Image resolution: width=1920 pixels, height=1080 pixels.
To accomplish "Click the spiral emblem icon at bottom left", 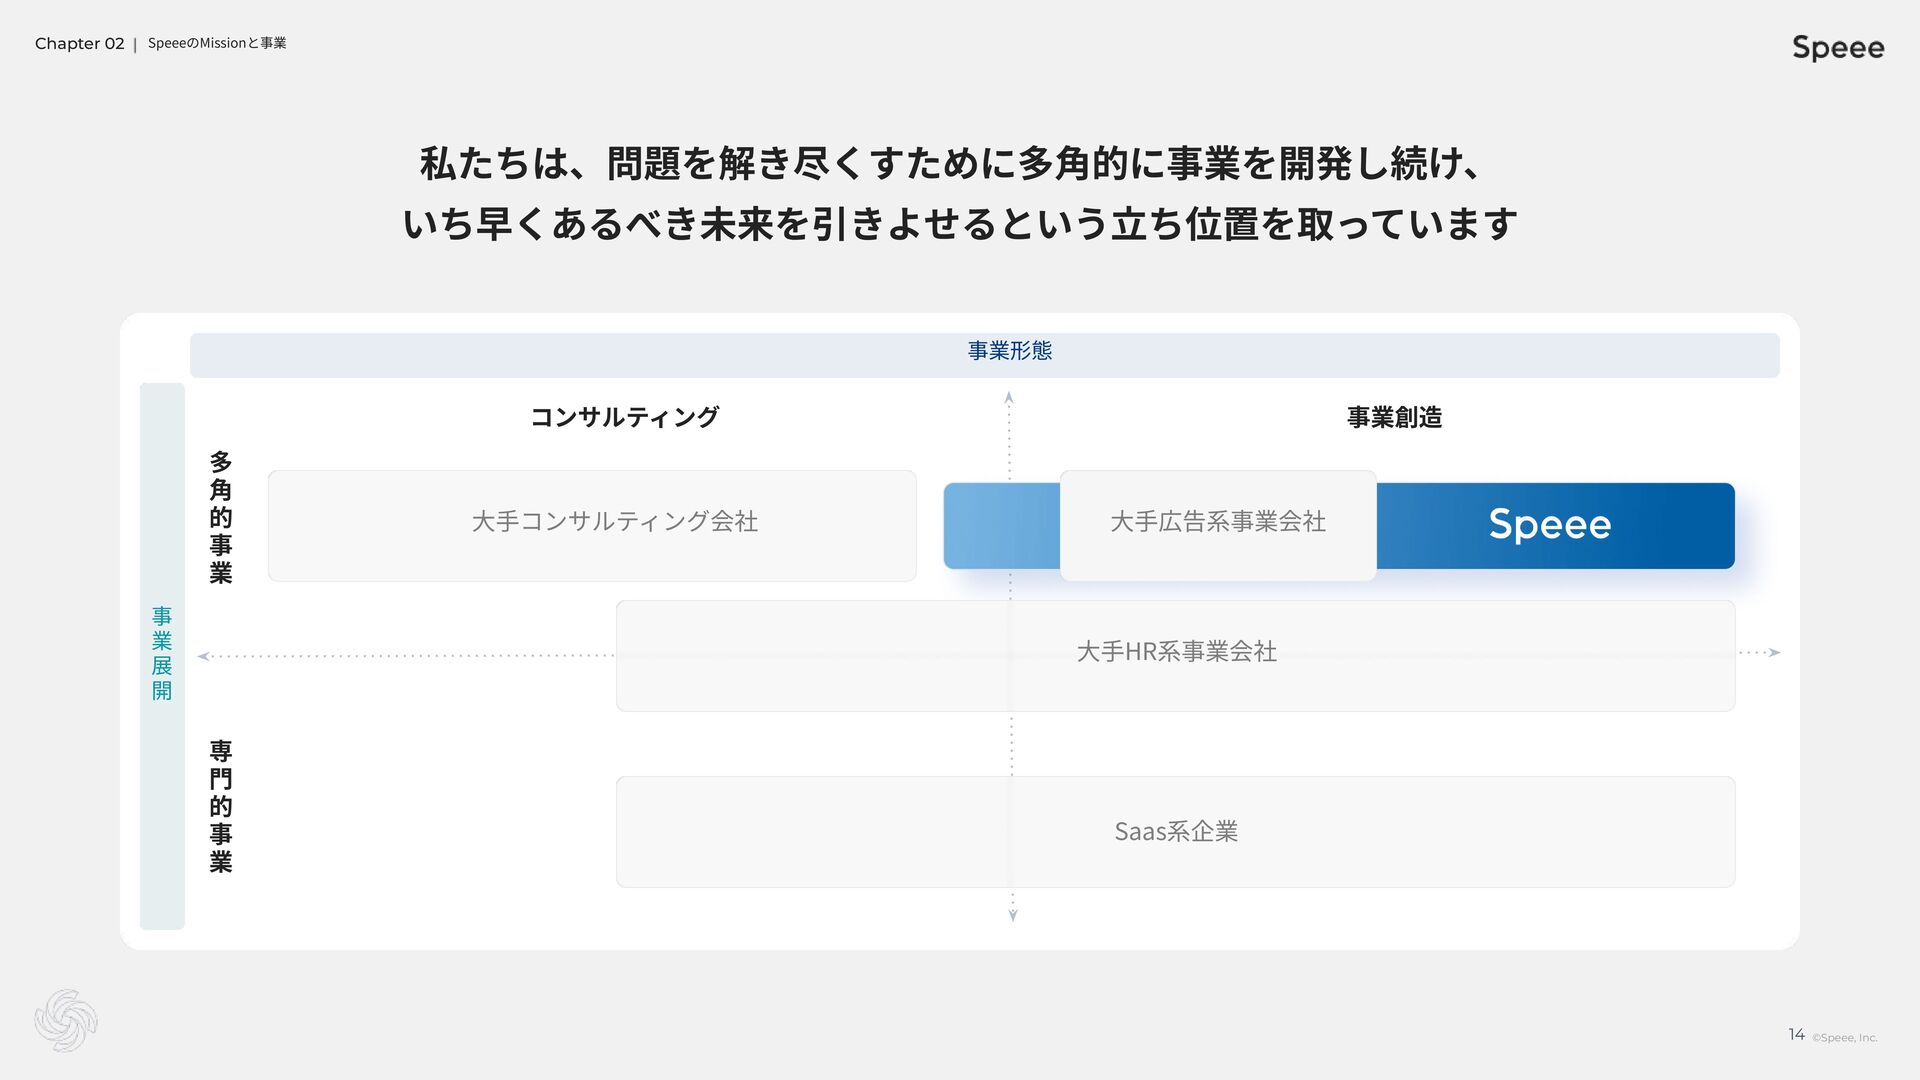I will click(66, 1020).
